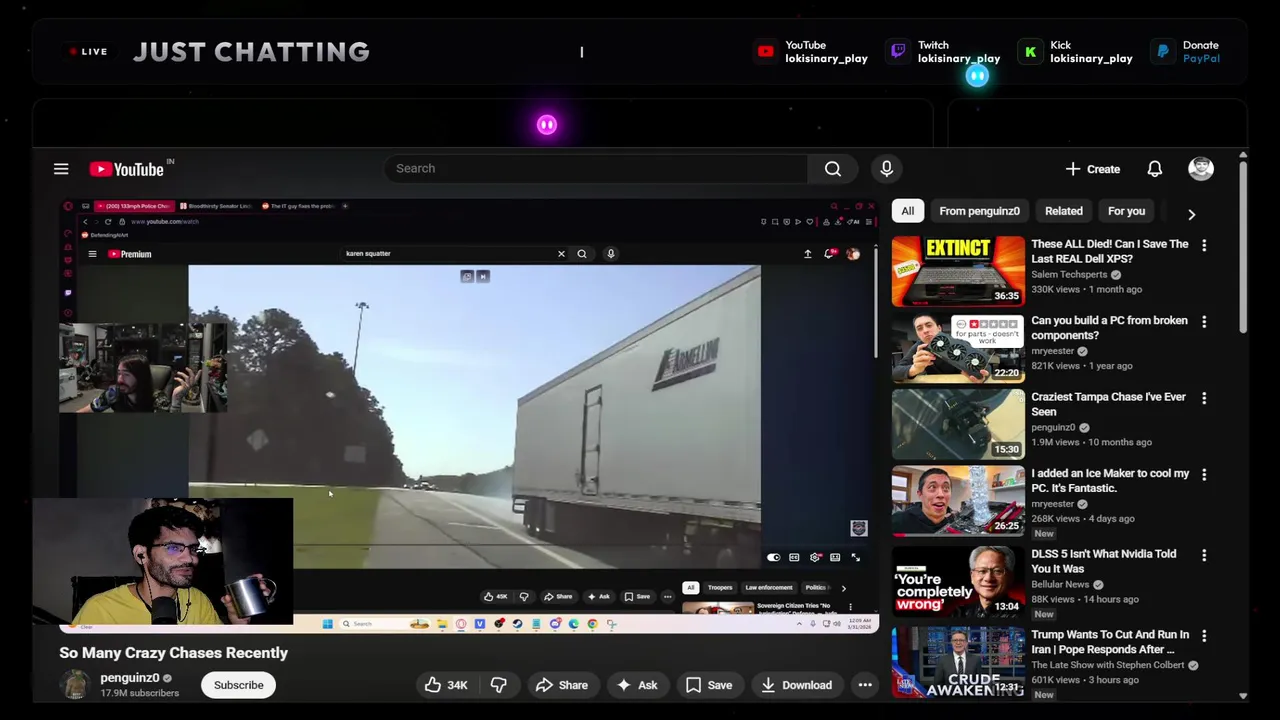
Task: Activate voice search microphone
Action: click(x=886, y=169)
